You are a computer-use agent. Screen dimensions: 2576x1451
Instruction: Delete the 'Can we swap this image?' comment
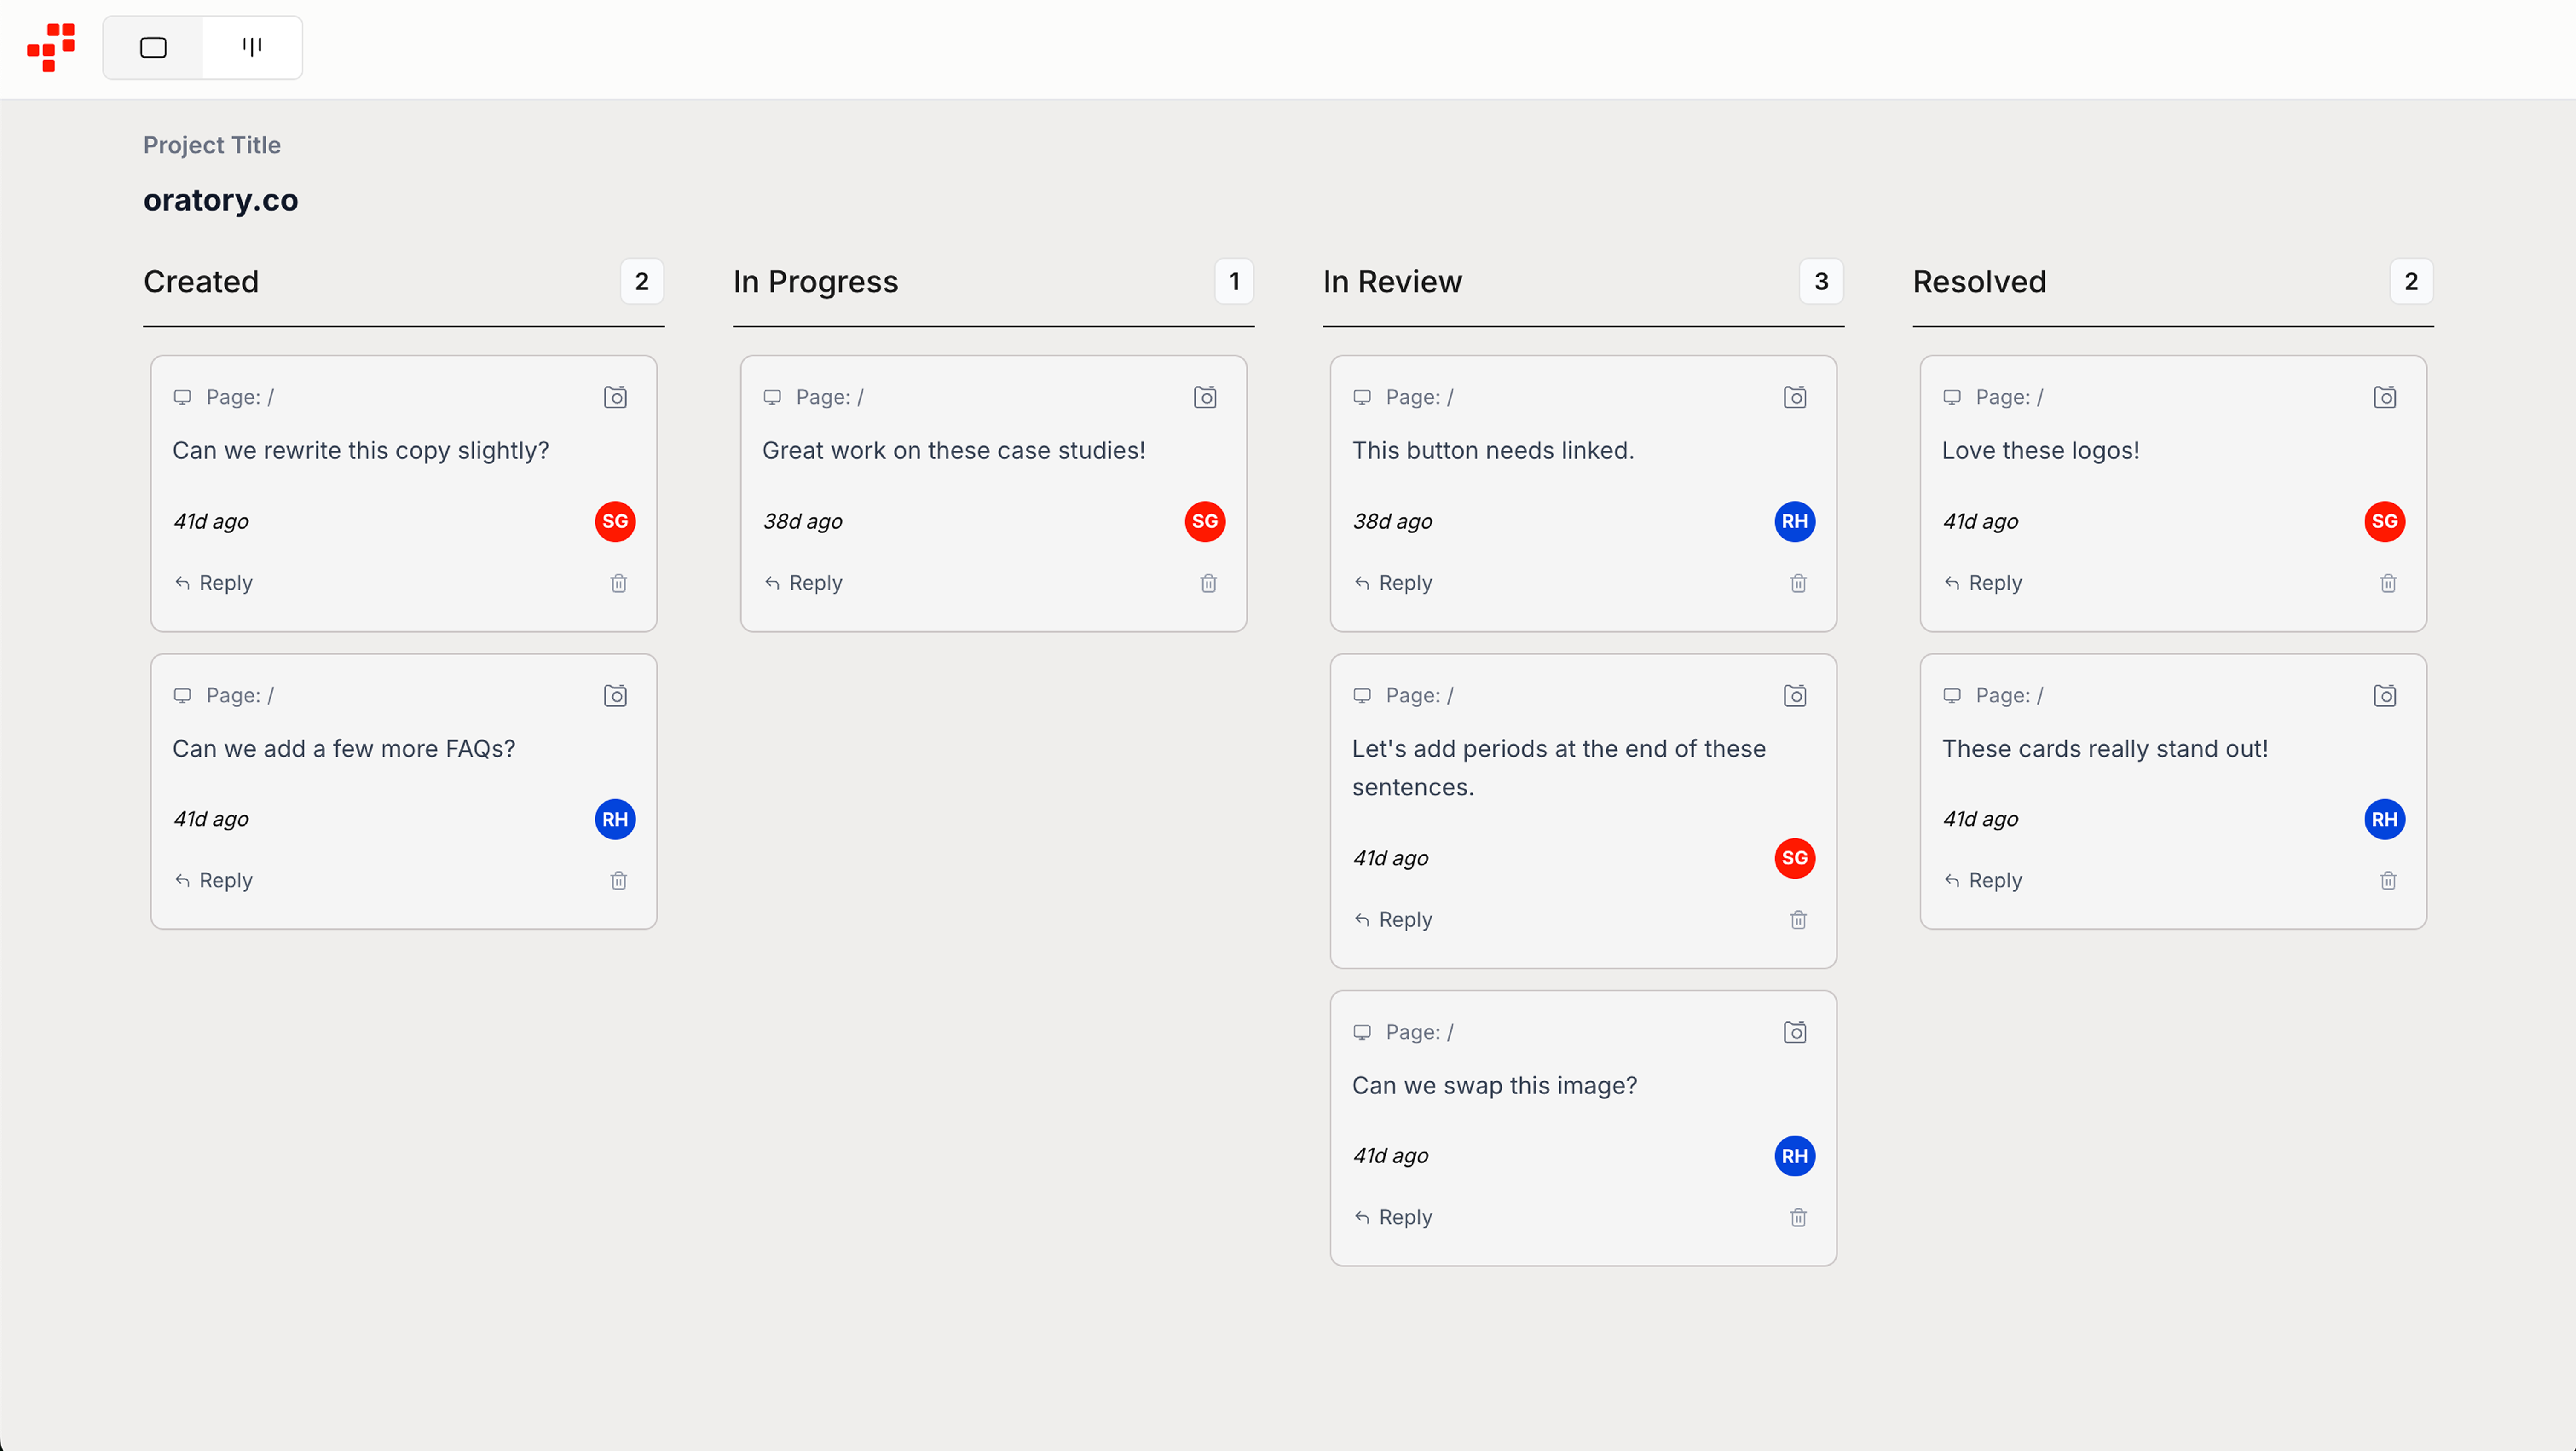[x=1798, y=1217]
